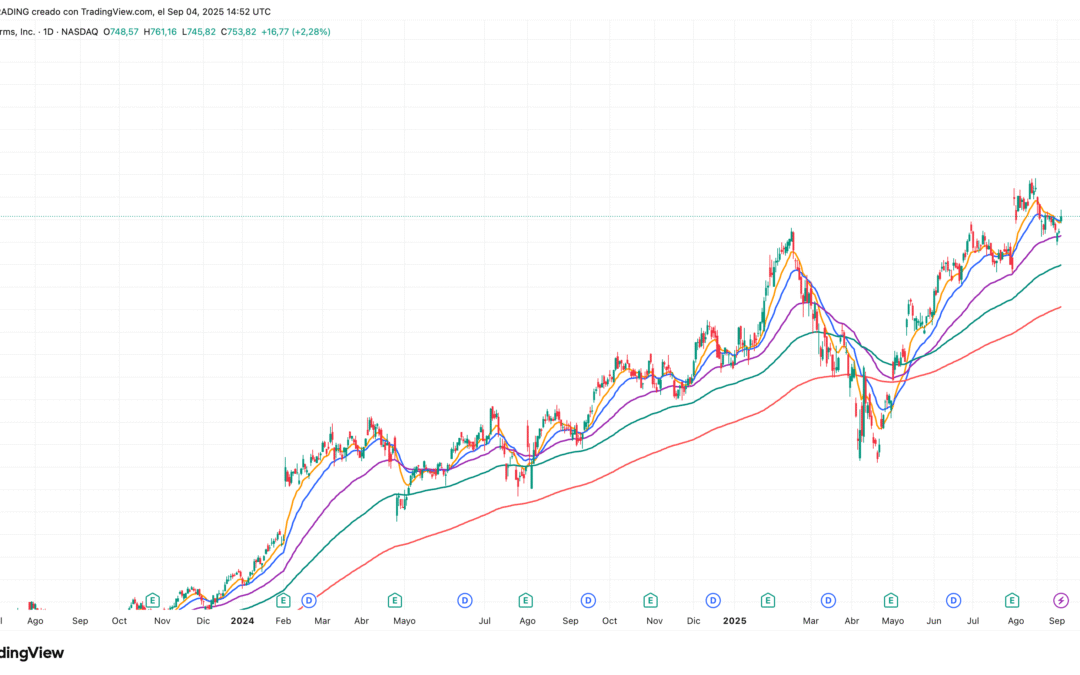Click the dividend marker above Dic 2024
The image size is (1080, 675).
(712, 601)
